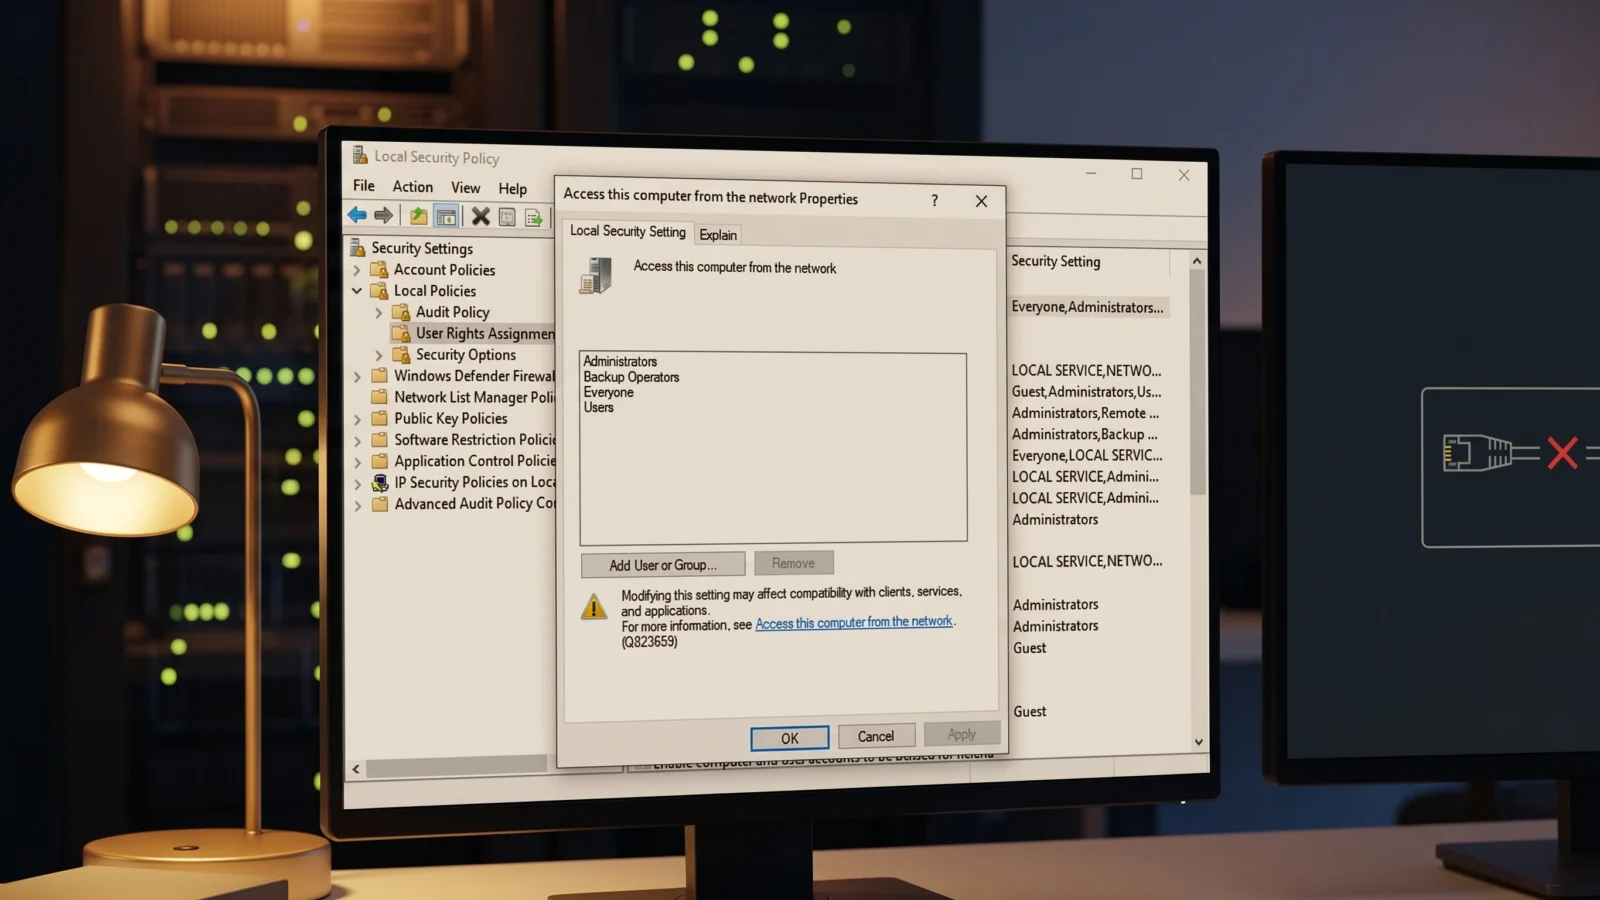Open the Help menu

pyautogui.click(x=513, y=189)
